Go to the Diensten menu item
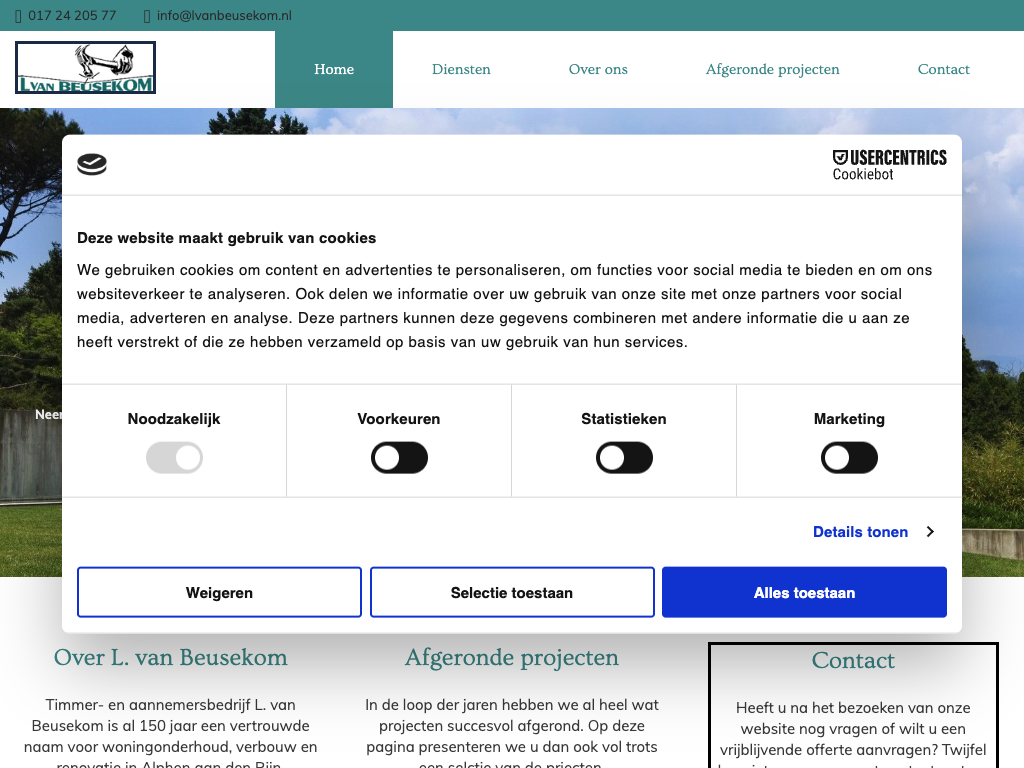The height and width of the screenshot is (768, 1024). point(461,69)
